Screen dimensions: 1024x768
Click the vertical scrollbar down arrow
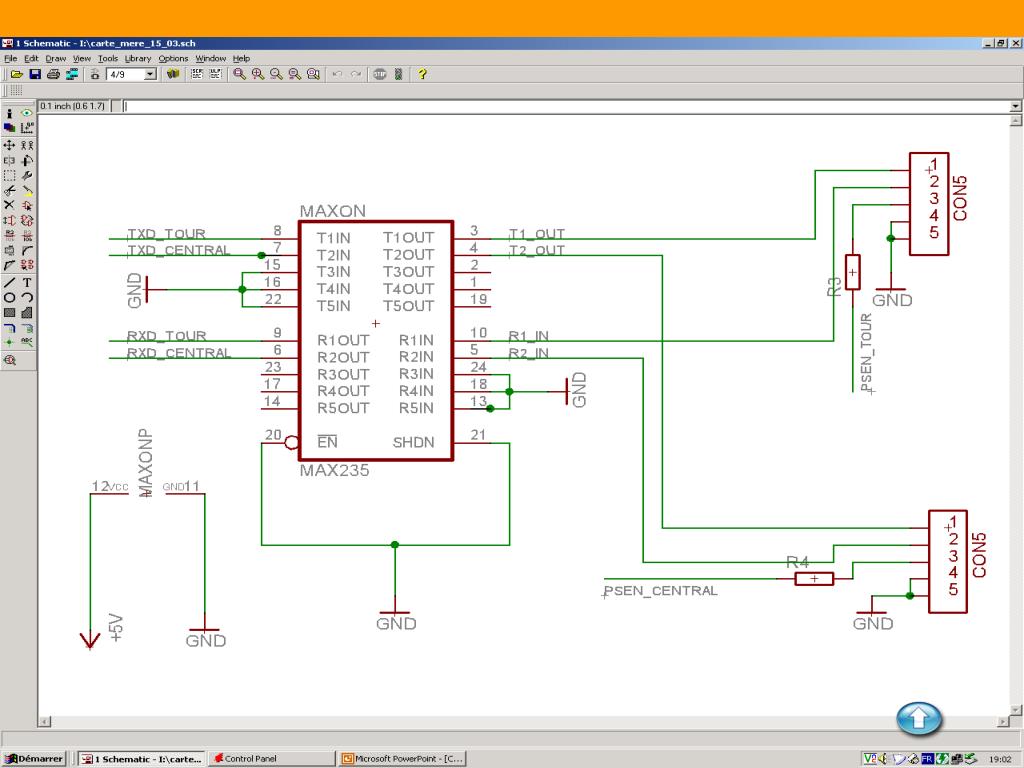(1016, 710)
